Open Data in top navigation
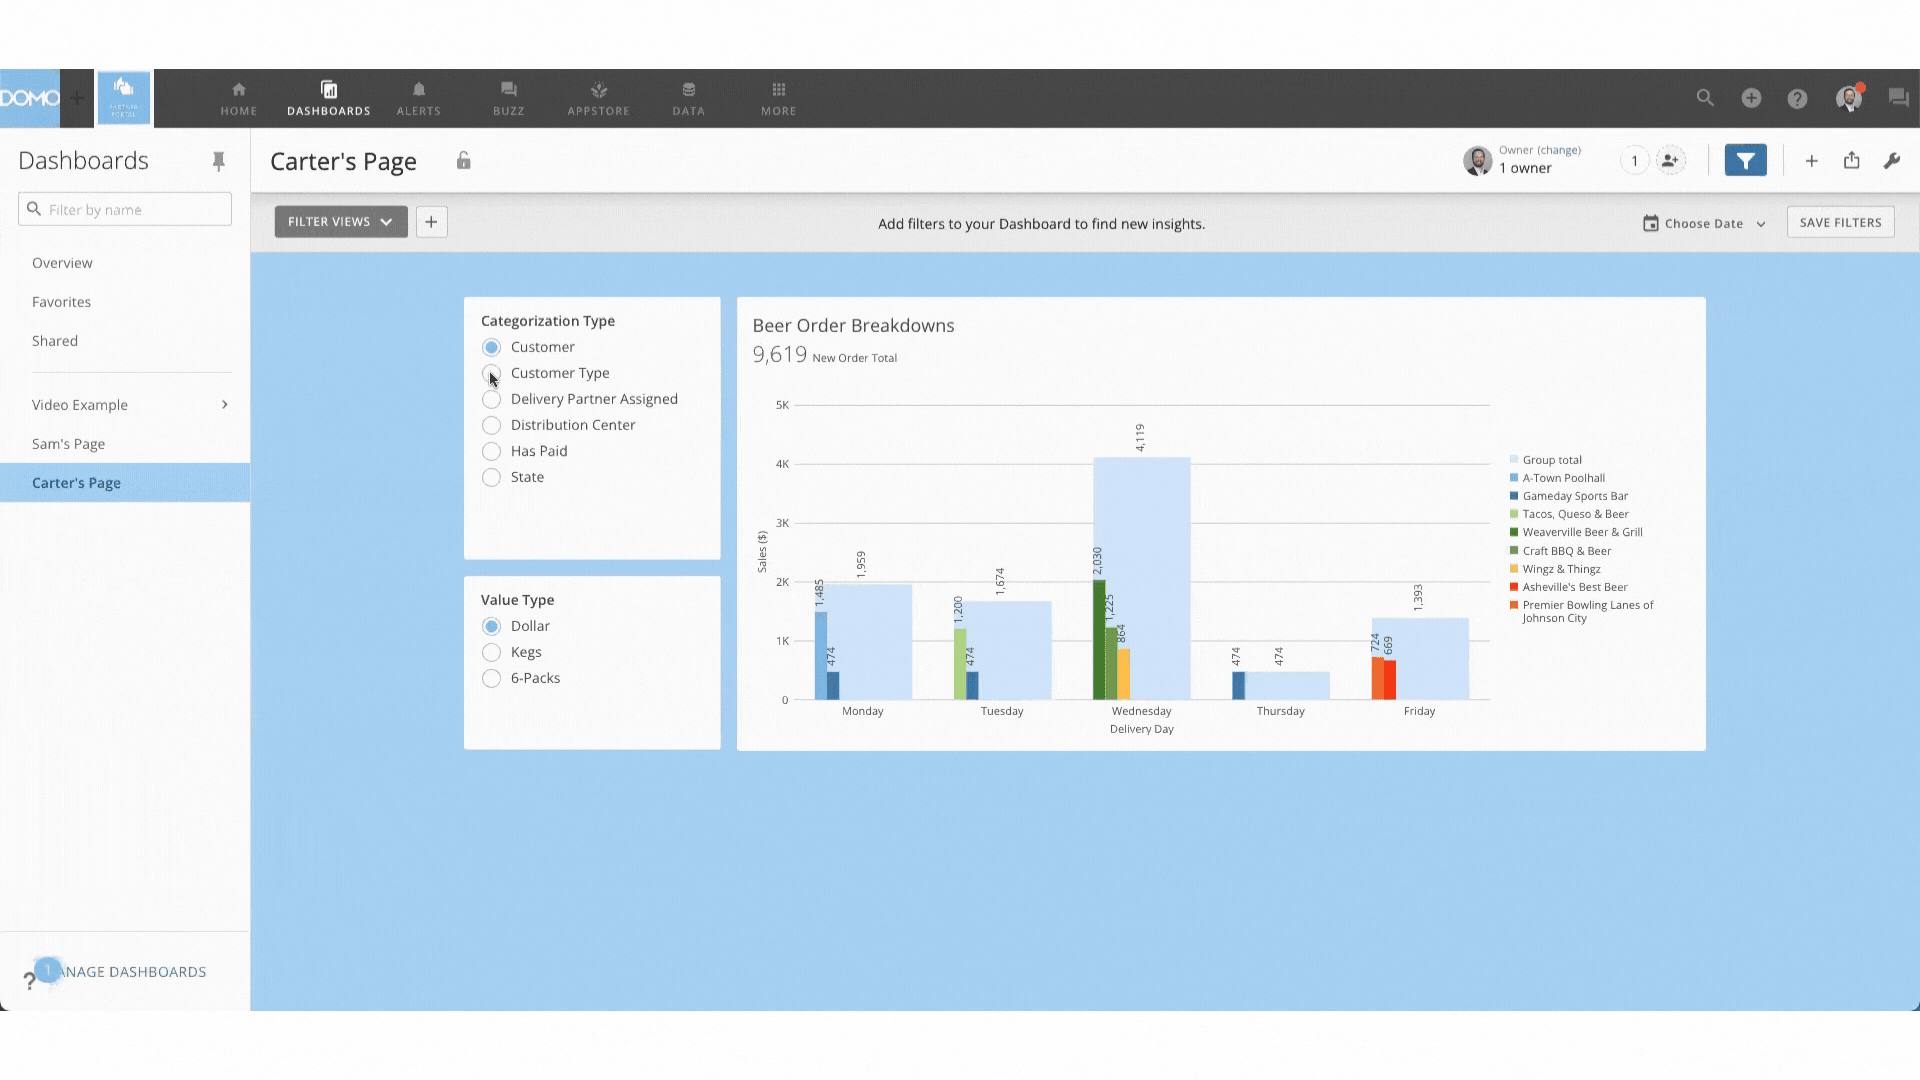Viewport: 1920px width, 1080px height. pyautogui.click(x=689, y=98)
